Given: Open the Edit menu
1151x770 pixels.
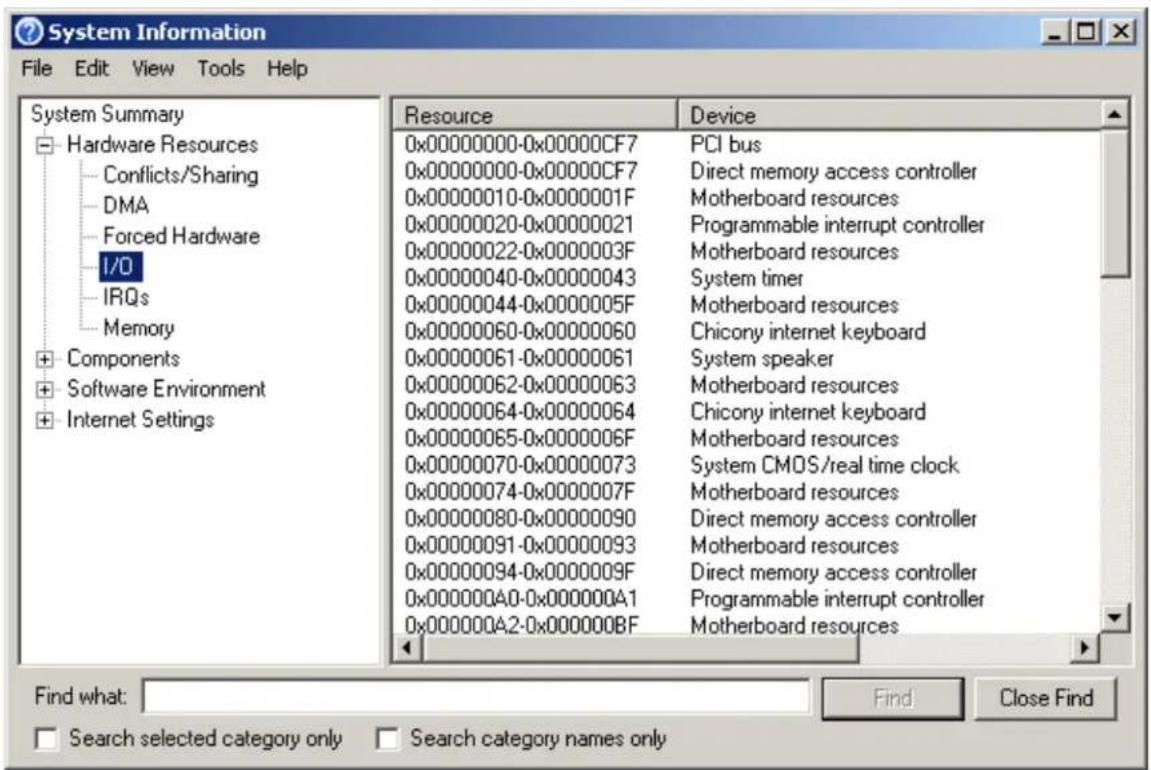Looking at the screenshot, I should 91,68.
